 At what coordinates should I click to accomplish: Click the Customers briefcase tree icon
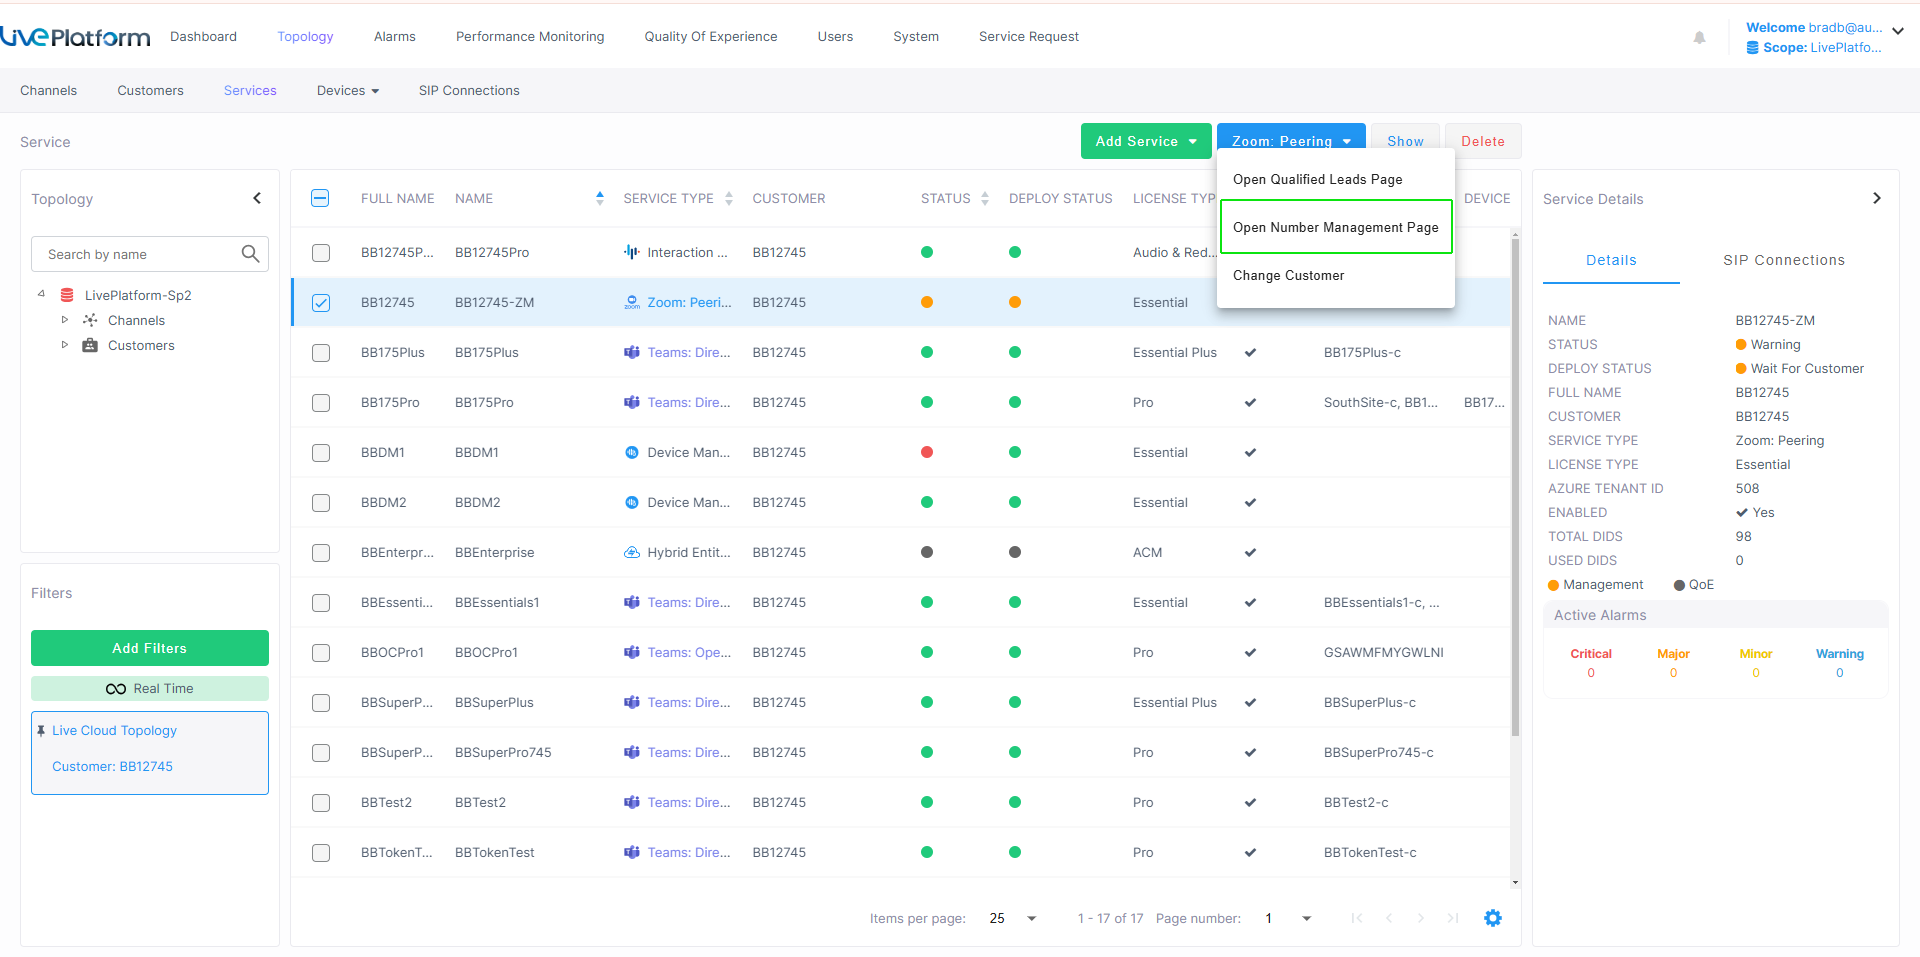coord(90,345)
